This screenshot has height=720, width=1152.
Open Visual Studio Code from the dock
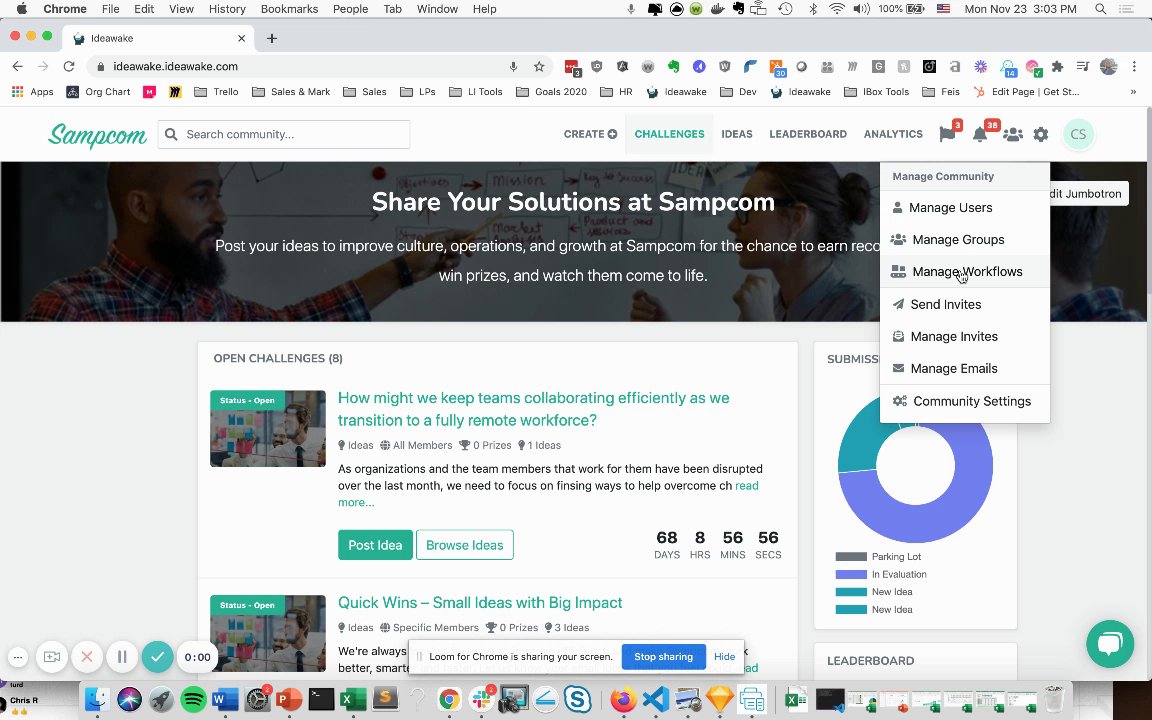click(655, 699)
